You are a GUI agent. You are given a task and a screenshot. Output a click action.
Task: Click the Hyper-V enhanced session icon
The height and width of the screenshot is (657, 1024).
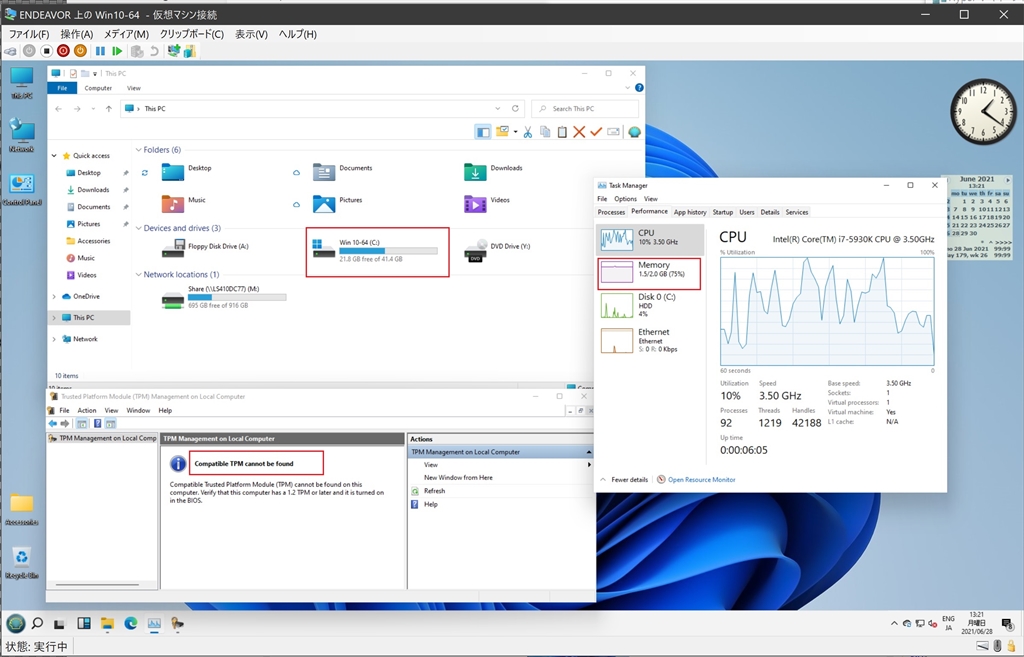click(174, 51)
